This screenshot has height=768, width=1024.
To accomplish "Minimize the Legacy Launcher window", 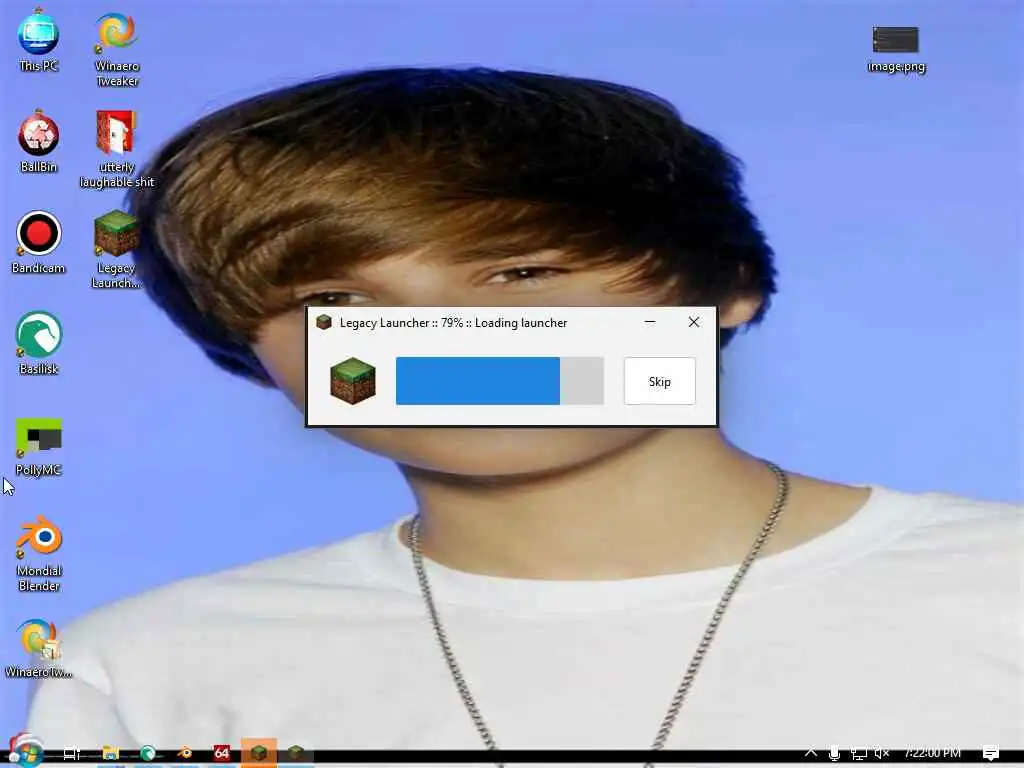I will coord(650,322).
